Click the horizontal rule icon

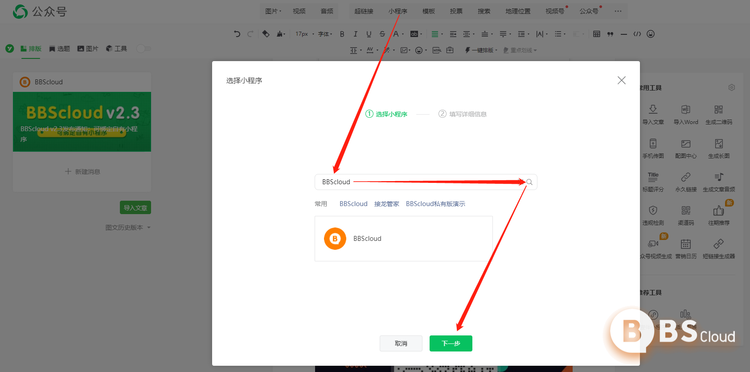623,34
